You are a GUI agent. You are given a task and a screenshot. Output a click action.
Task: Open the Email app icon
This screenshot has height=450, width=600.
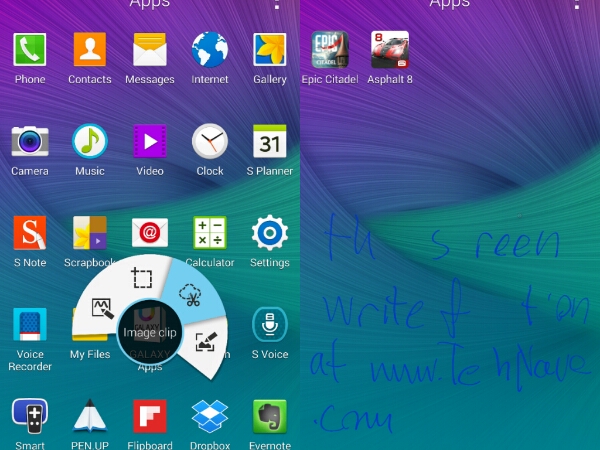[150, 232]
